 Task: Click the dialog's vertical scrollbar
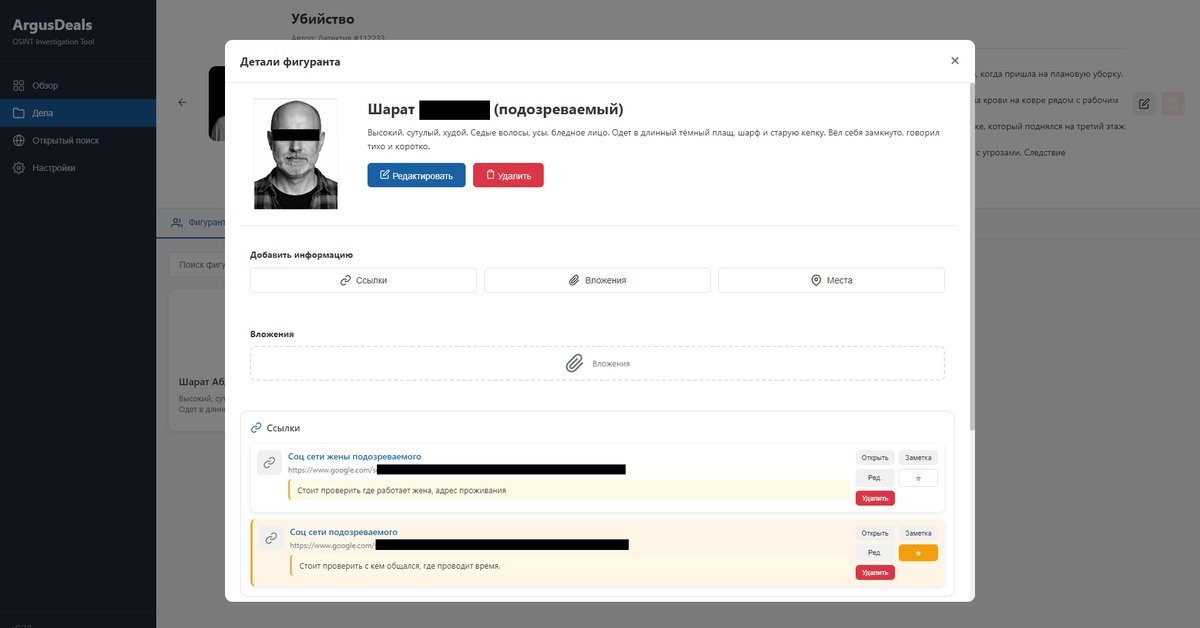[970, 250]
